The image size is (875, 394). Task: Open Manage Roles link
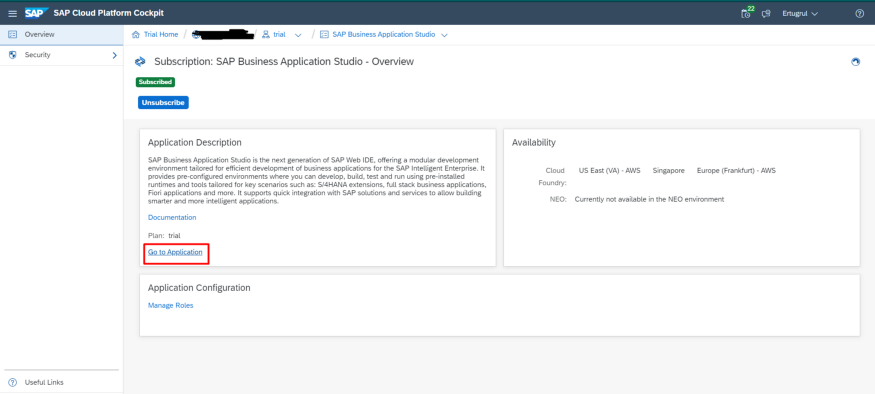[x=171, y=305]
